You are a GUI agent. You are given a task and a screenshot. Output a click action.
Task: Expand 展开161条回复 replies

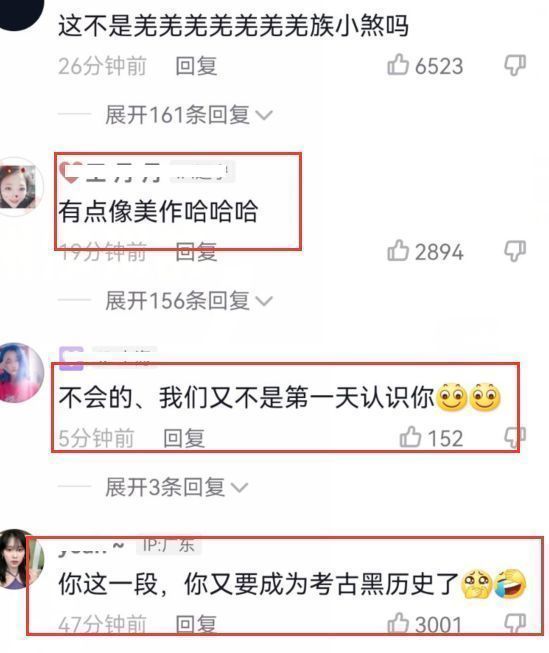189,115
